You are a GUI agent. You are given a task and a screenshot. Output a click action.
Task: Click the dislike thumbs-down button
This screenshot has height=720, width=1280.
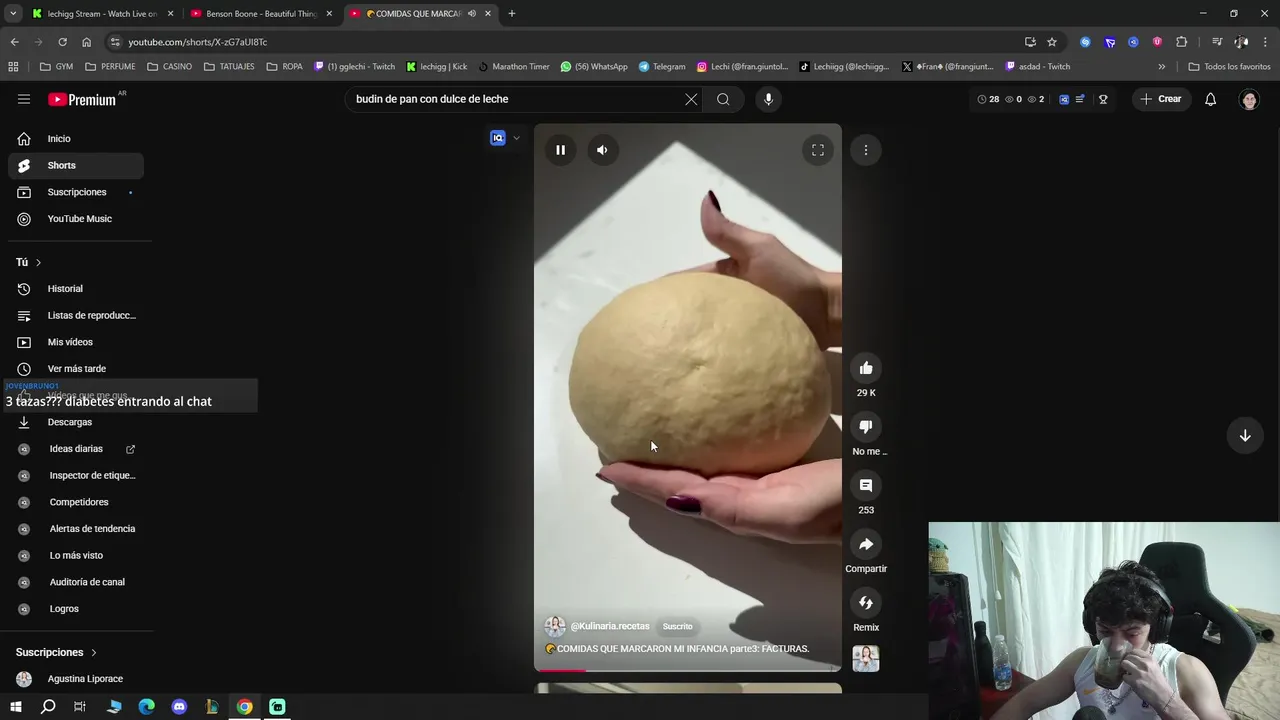click(866, 427)
